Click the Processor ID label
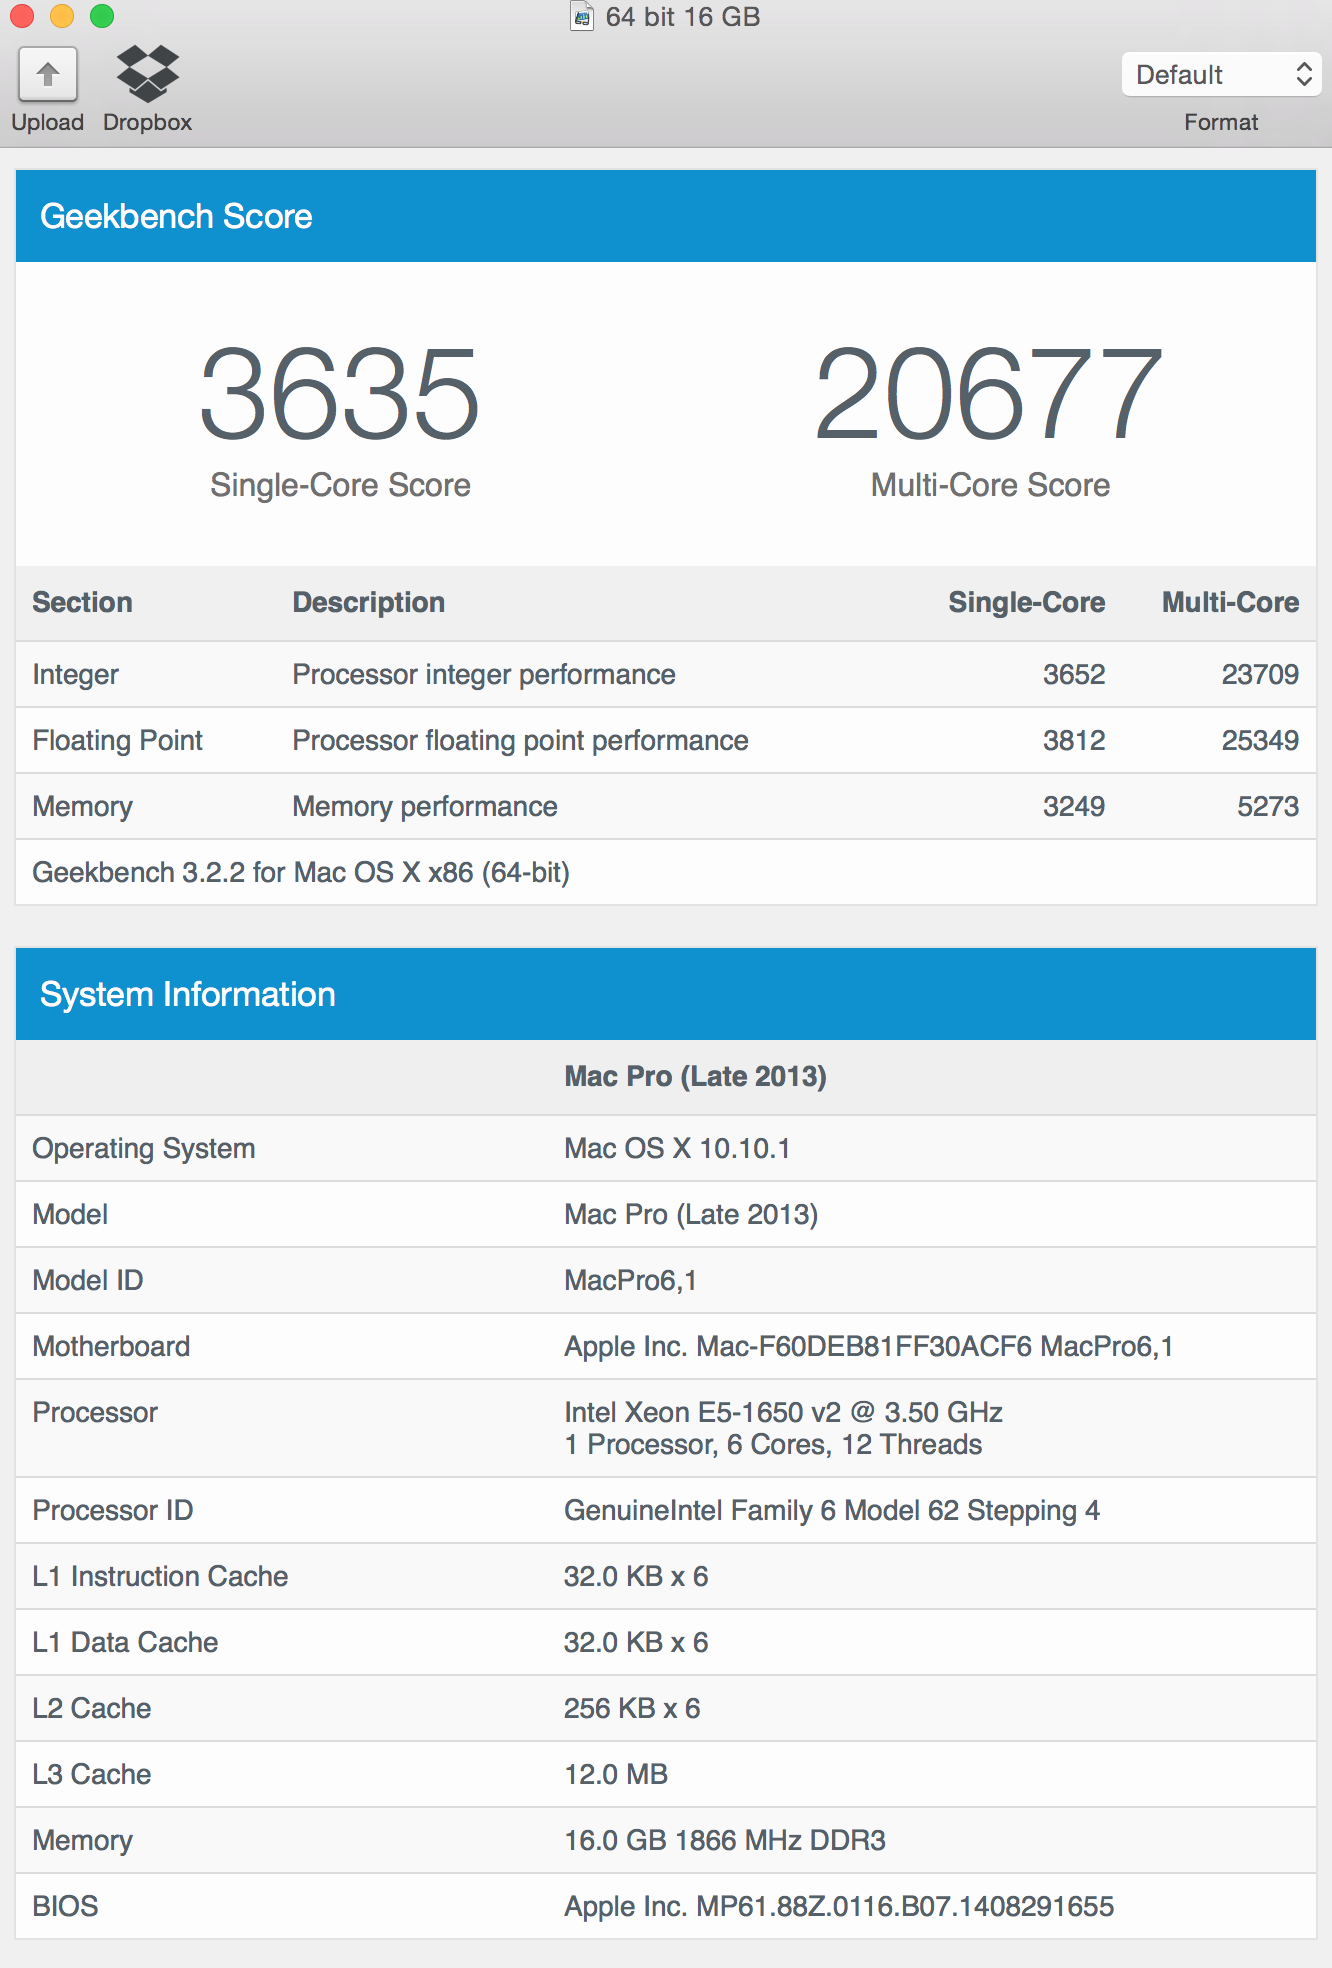This screenshot has width=1332, height=1968. pos(113,1510)
